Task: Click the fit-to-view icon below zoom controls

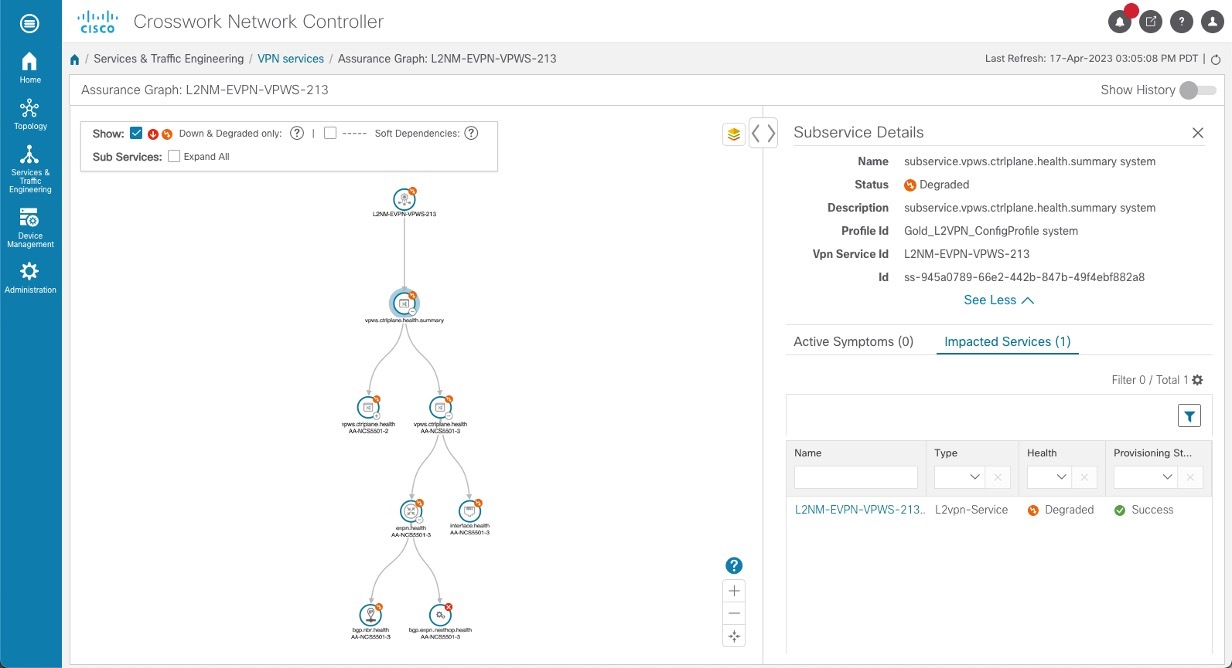Action: pos(734,636)
